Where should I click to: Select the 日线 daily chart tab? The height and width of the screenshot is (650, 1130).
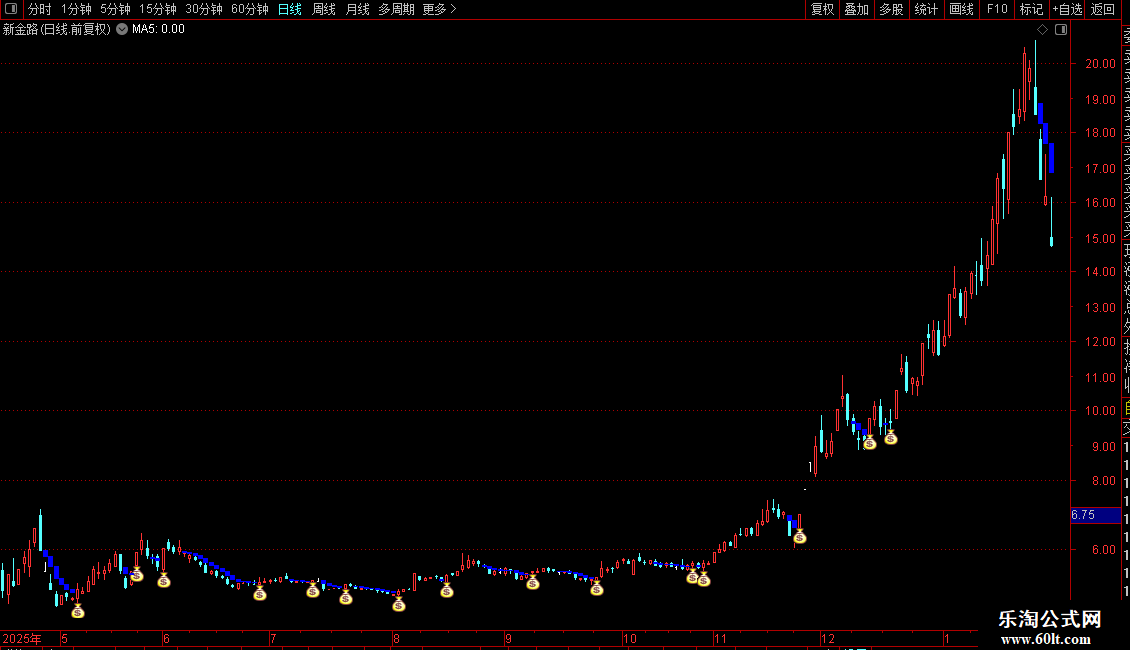click(290, 9)
